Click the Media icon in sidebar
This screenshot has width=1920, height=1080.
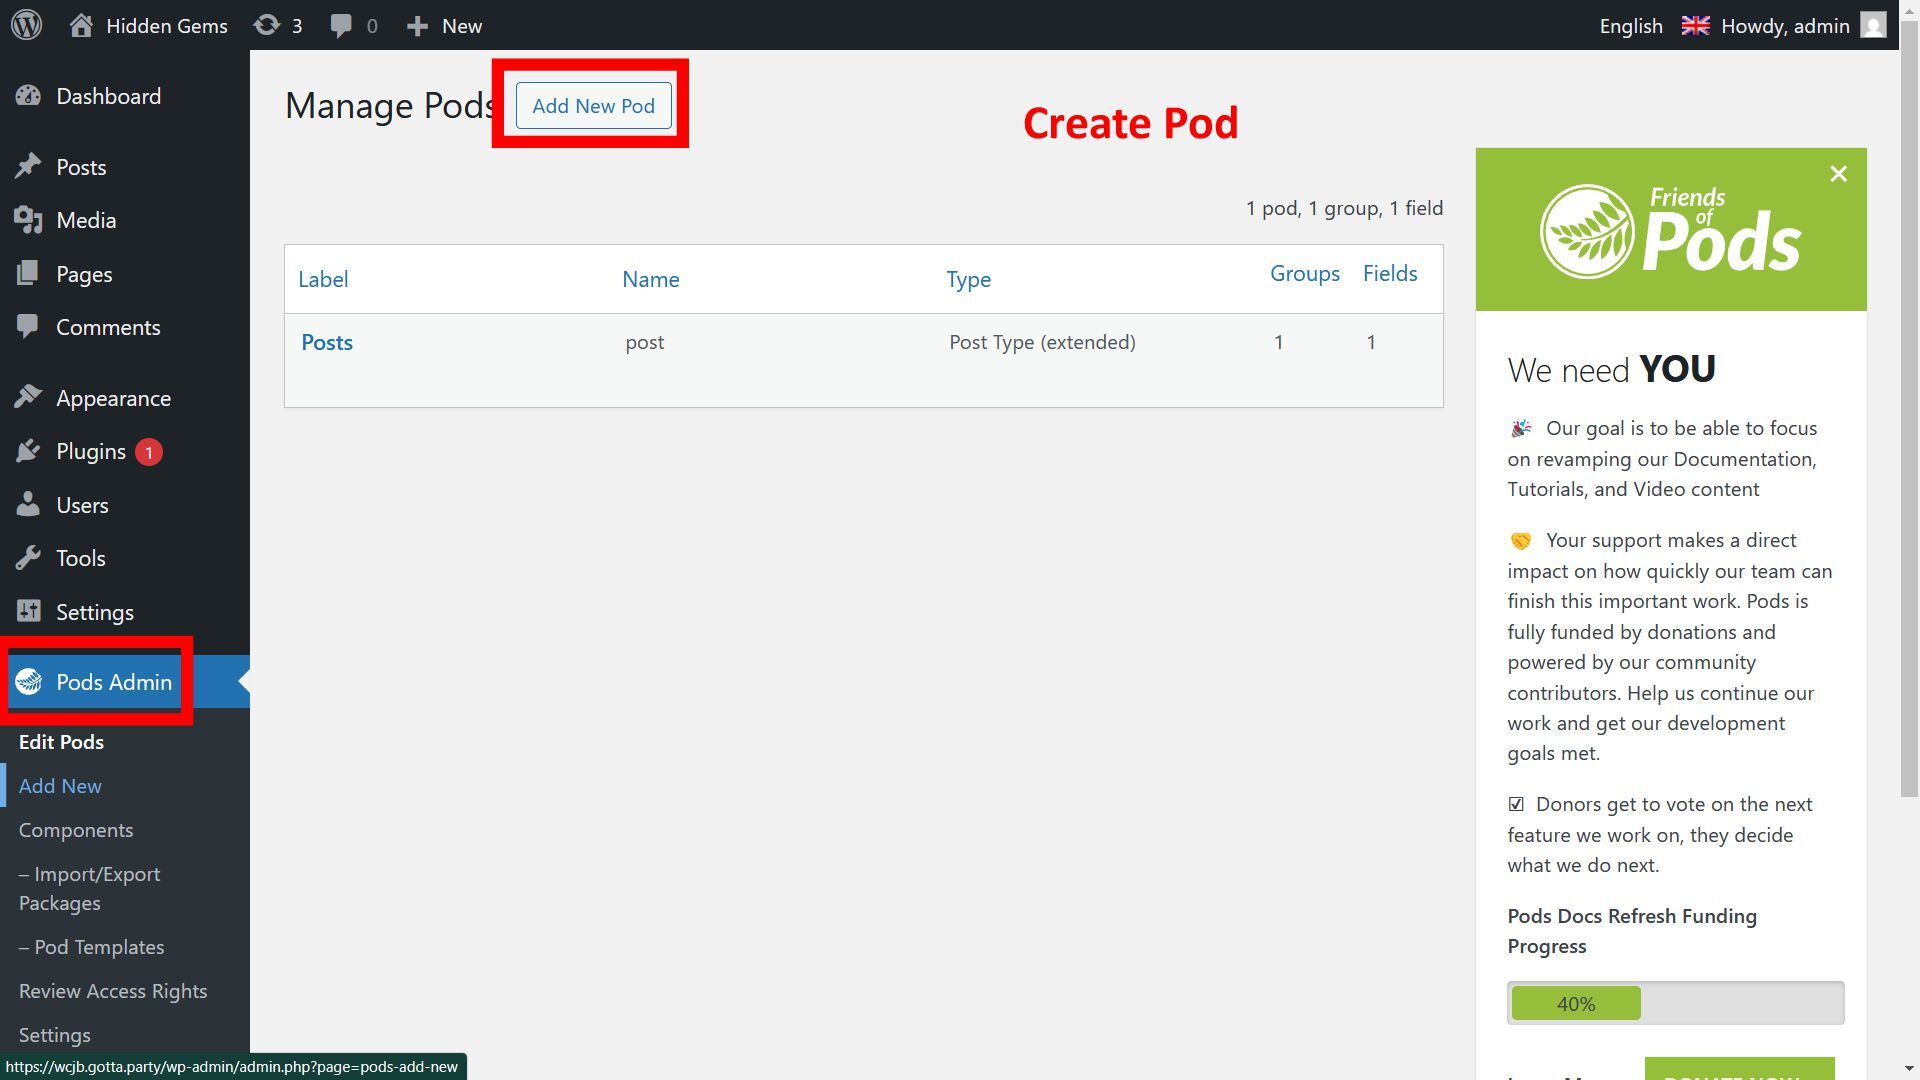click(x=28, y=220)
